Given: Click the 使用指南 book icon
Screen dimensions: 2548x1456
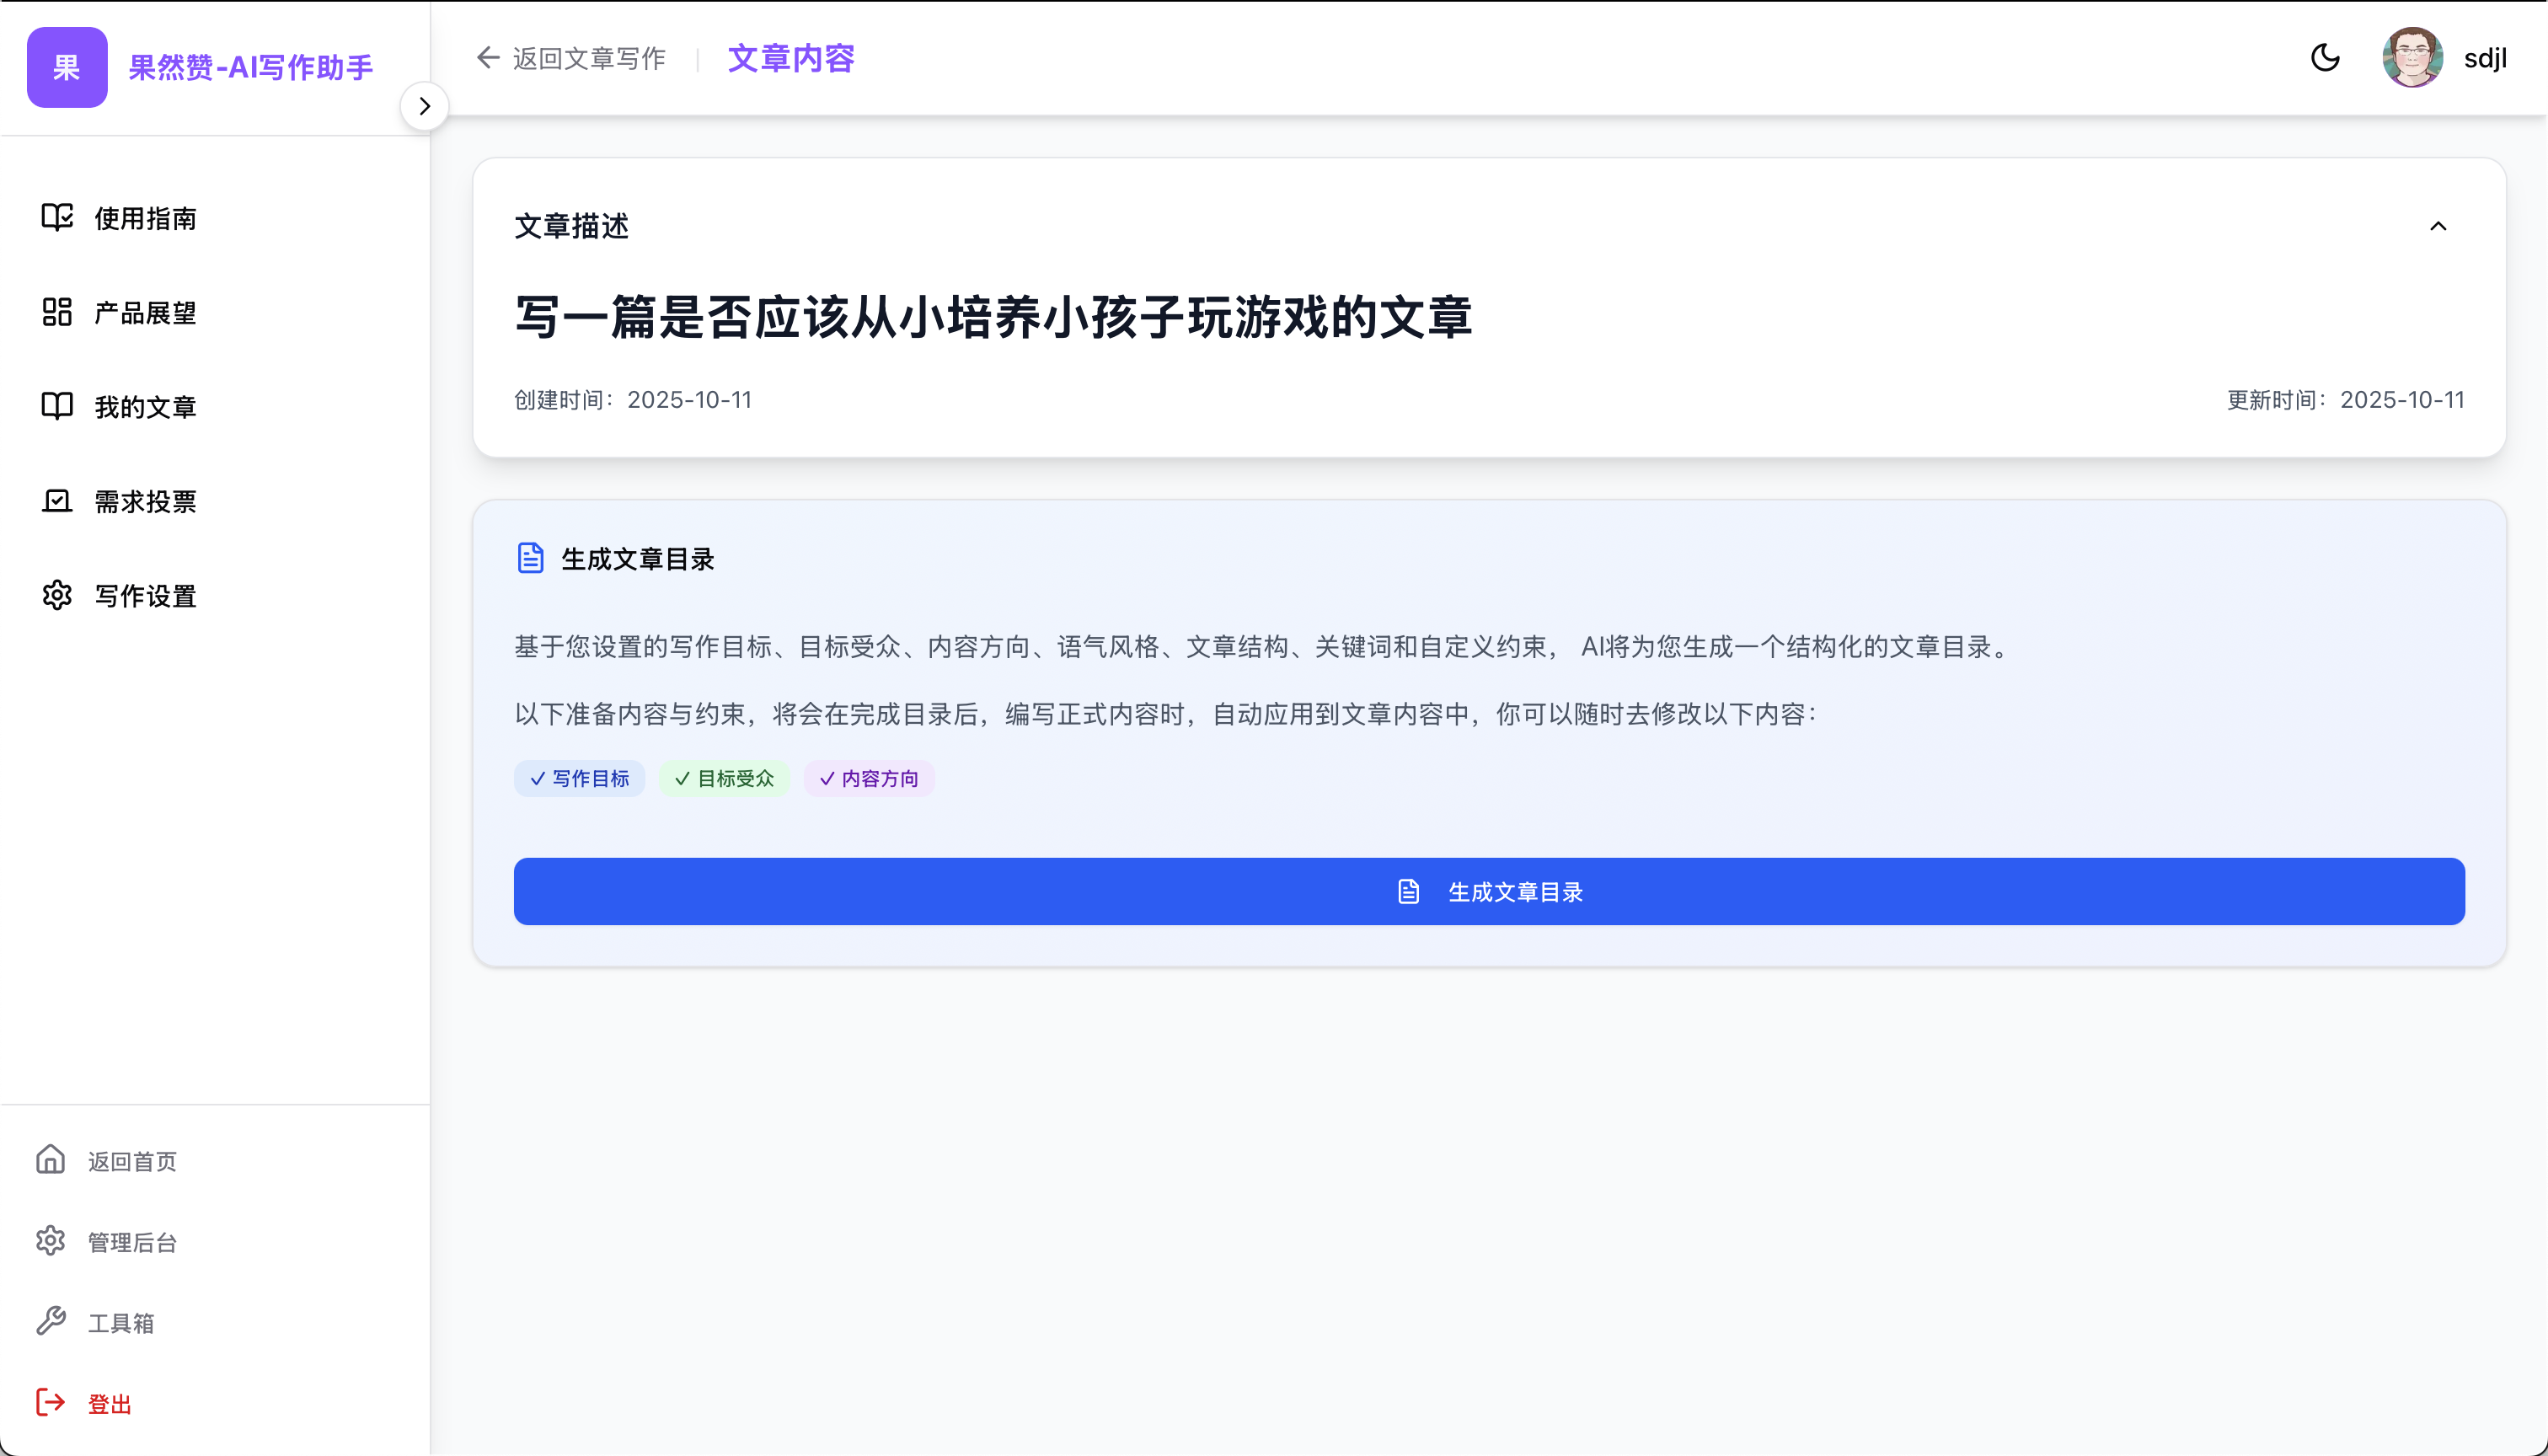Looking at the screenshot, I should tap(57, 217).
